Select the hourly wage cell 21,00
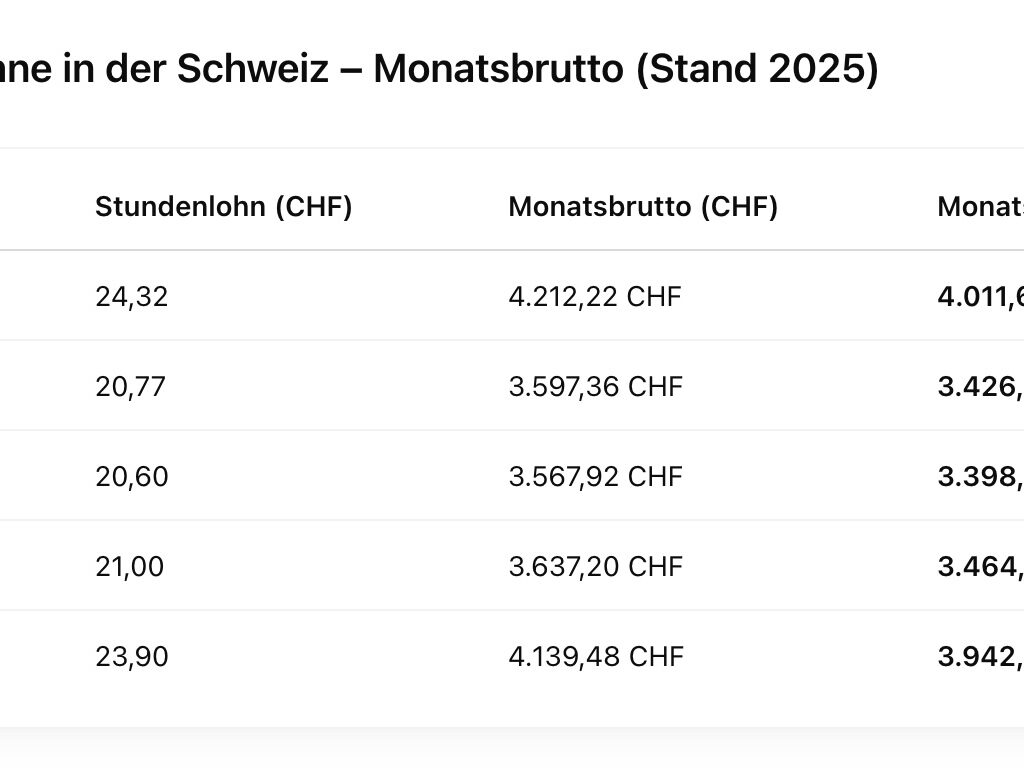 coord(130,567)
